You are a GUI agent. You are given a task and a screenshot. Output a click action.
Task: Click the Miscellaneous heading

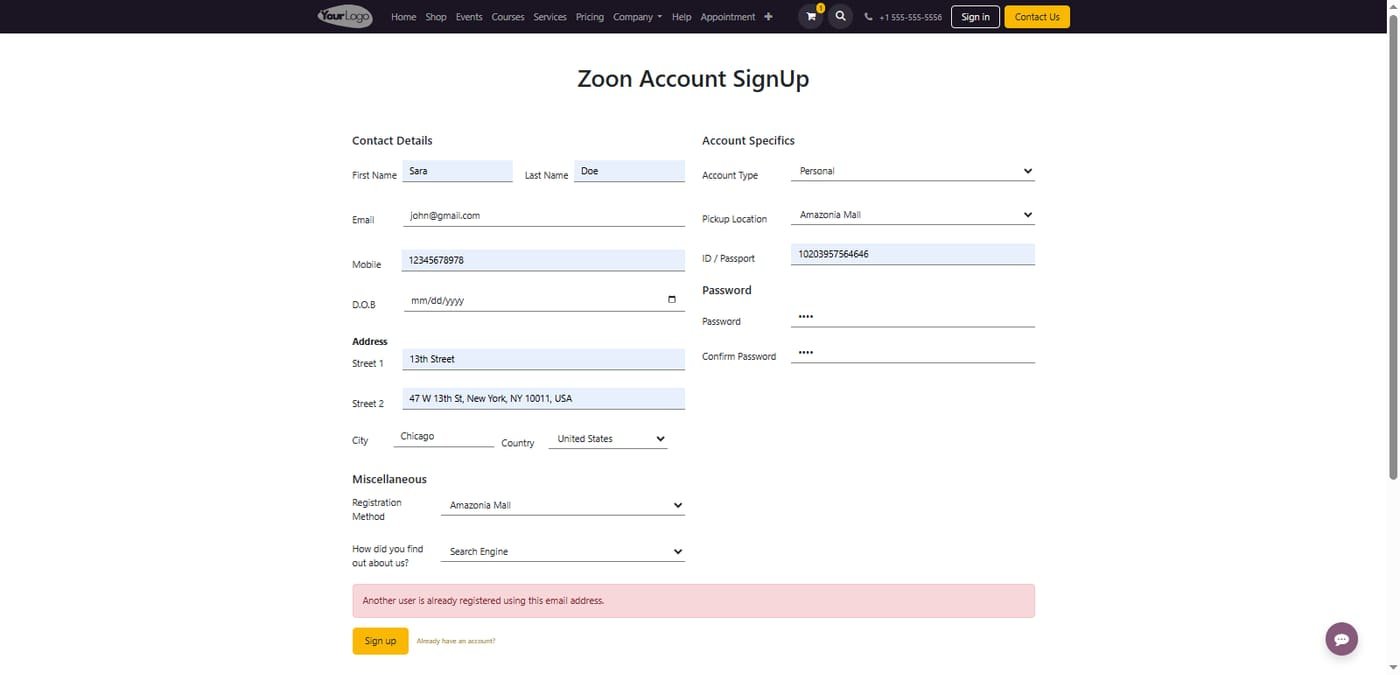pos(389,479)
